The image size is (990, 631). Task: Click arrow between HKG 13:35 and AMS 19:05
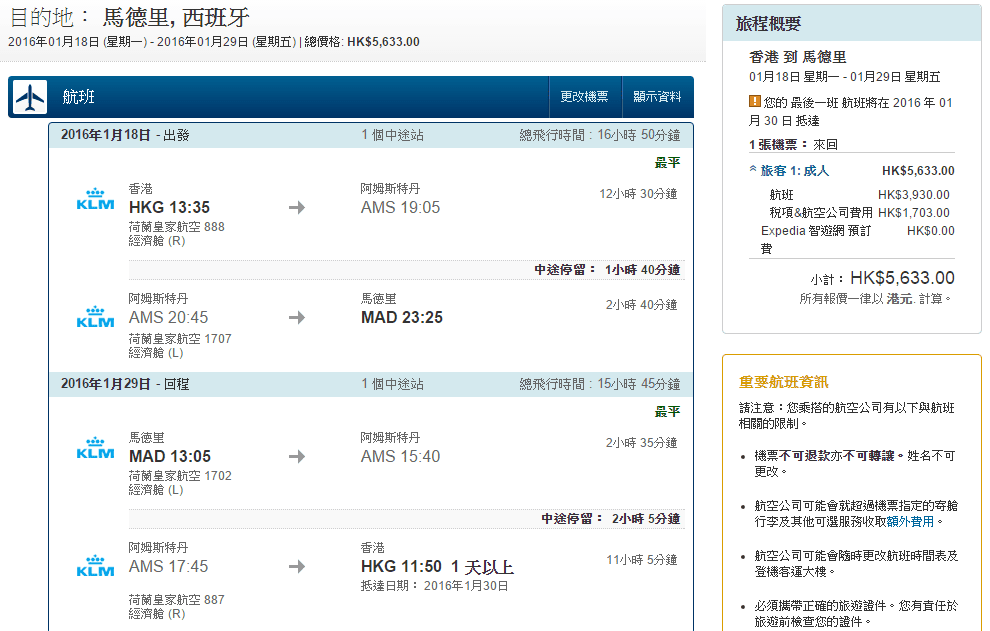pyautogui.click(x=297, y=208)
